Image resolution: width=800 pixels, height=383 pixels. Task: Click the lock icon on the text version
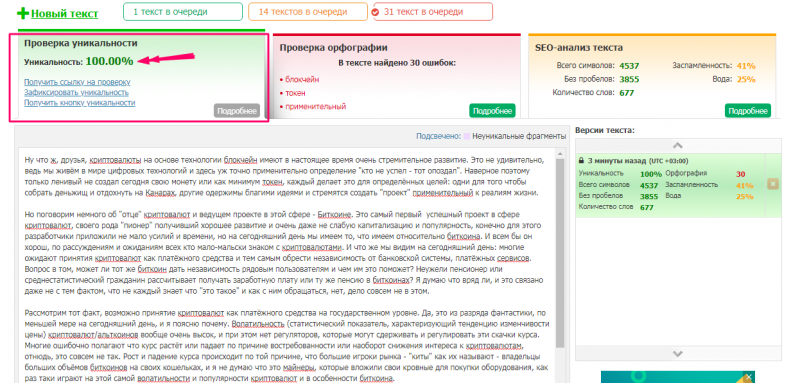tap(581, 161)
